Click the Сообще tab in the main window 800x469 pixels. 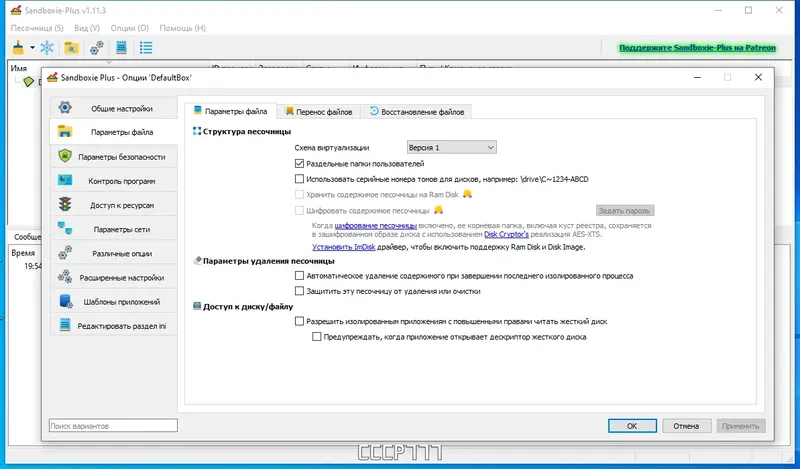(27, 237)
